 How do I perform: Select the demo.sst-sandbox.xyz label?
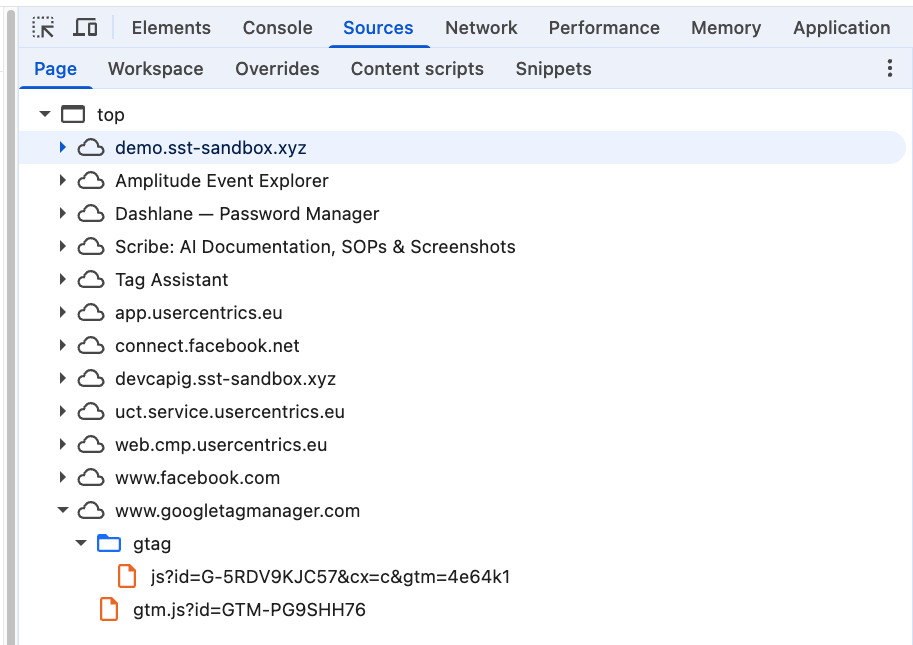211,148
